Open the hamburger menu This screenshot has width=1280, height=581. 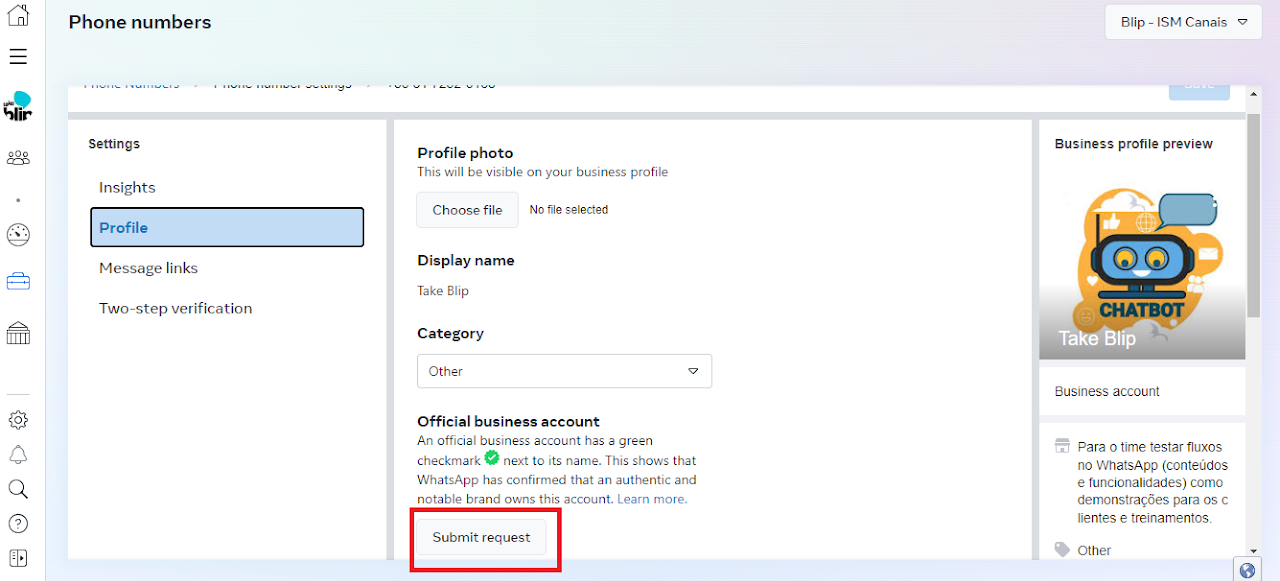click(18, 56)
